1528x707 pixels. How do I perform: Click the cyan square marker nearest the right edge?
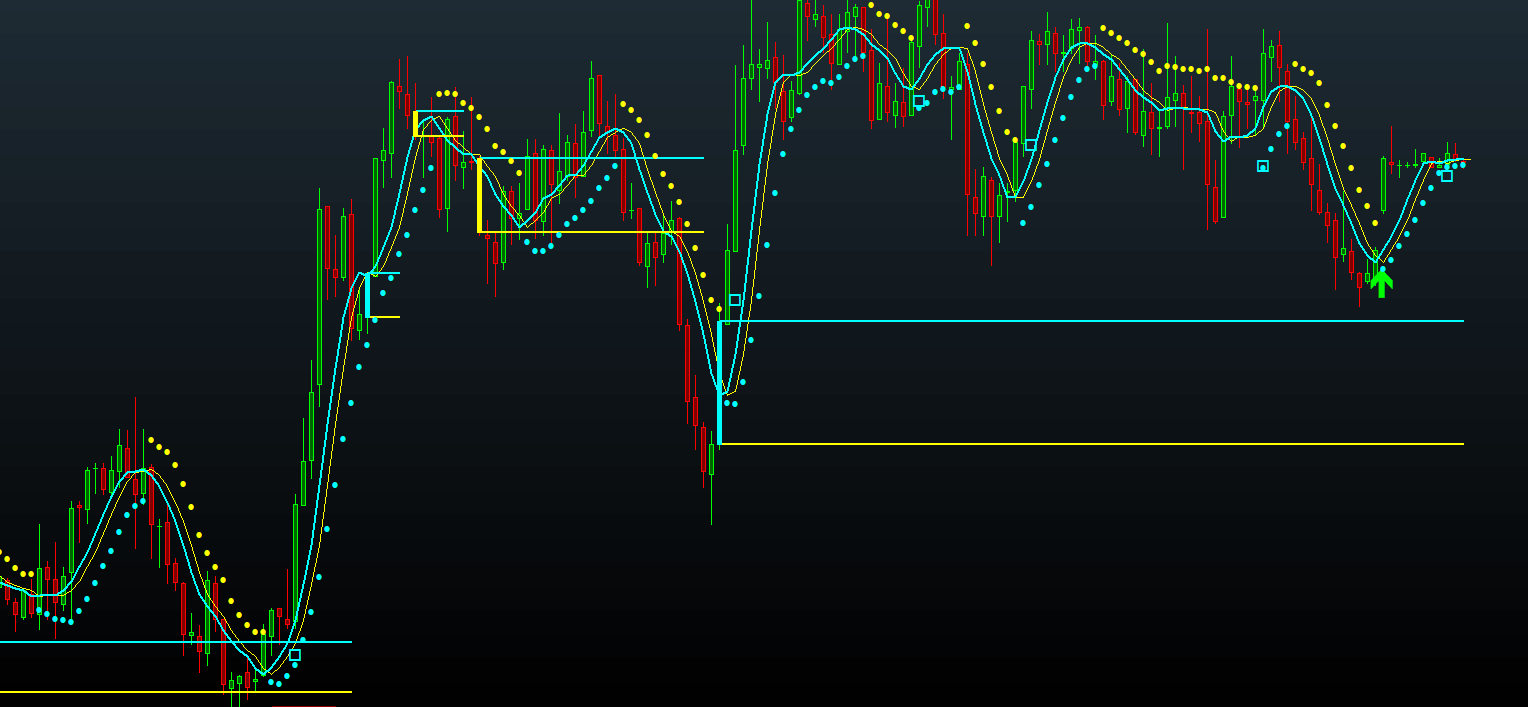coord(1446,176)
